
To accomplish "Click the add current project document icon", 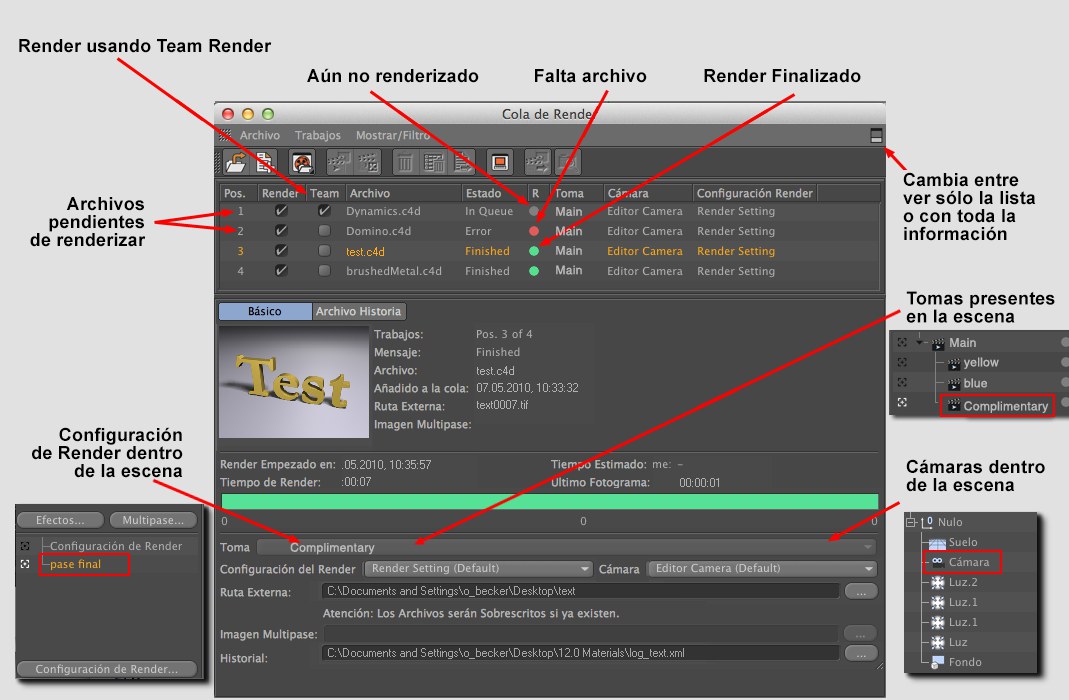I will pyautogui.click(x=264, y=161).
